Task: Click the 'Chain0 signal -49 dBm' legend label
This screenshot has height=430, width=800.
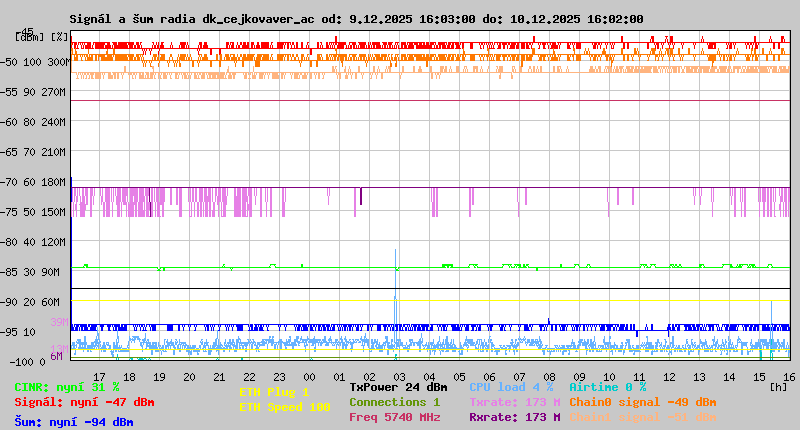Action: [643, 402]
